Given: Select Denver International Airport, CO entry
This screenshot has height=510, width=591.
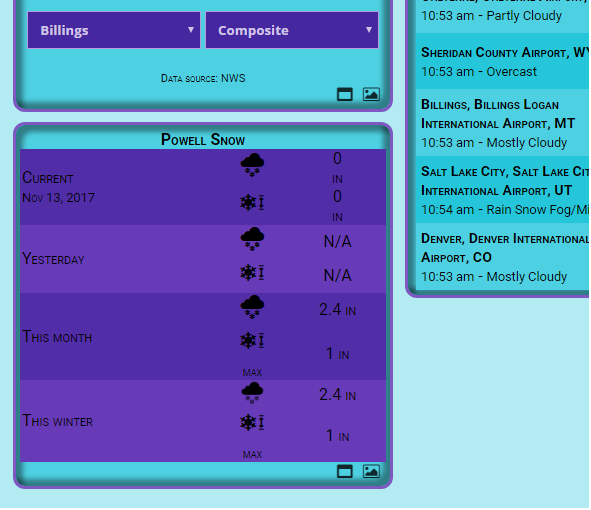Looking at the screenshot, I should tap(502, 257).
